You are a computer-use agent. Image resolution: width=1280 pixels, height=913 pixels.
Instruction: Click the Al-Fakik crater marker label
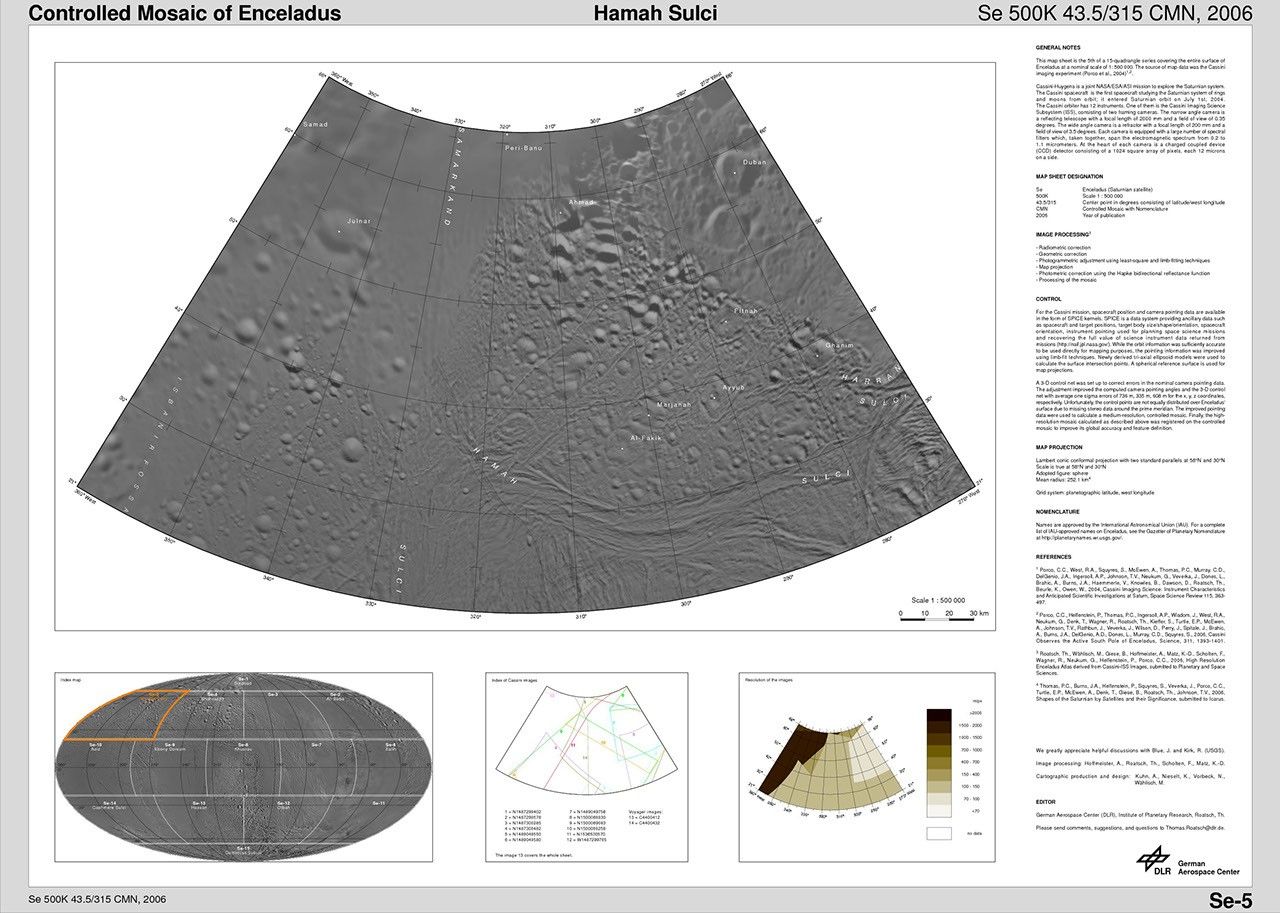[x=645, y=438]
